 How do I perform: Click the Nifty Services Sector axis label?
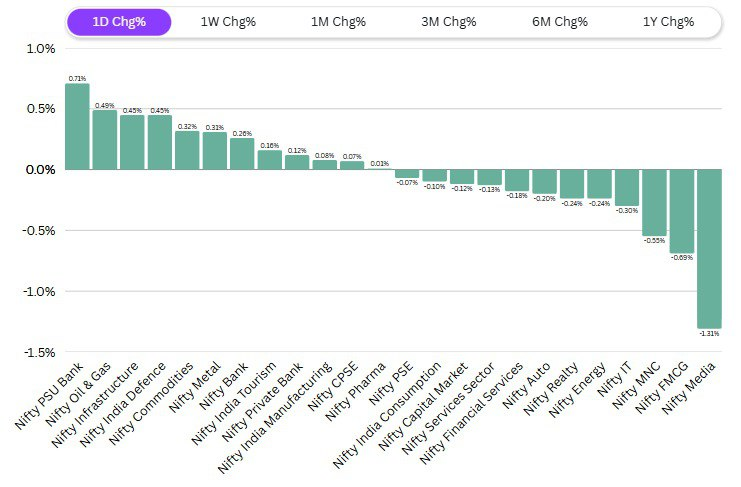point(448,408)
